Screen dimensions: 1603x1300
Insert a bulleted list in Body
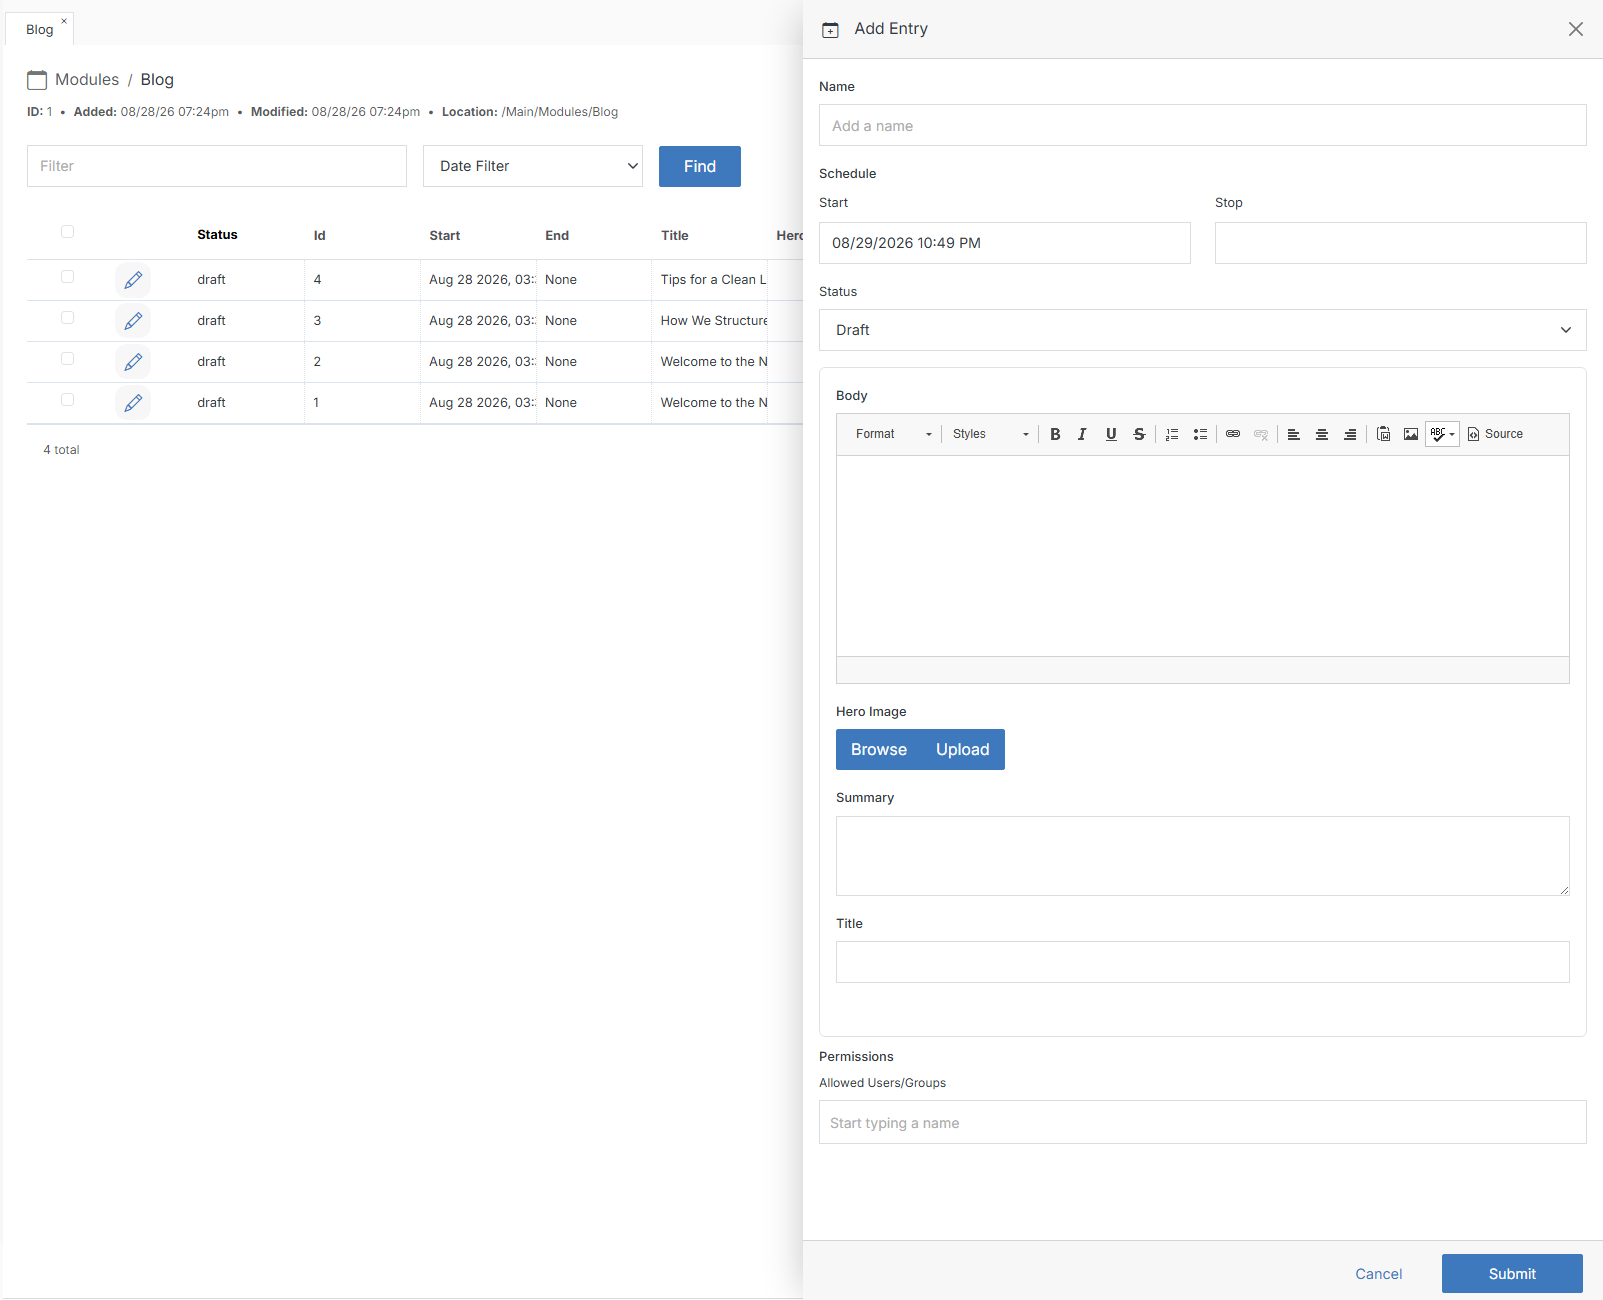pyautogui.click(x=1200, y=434)
